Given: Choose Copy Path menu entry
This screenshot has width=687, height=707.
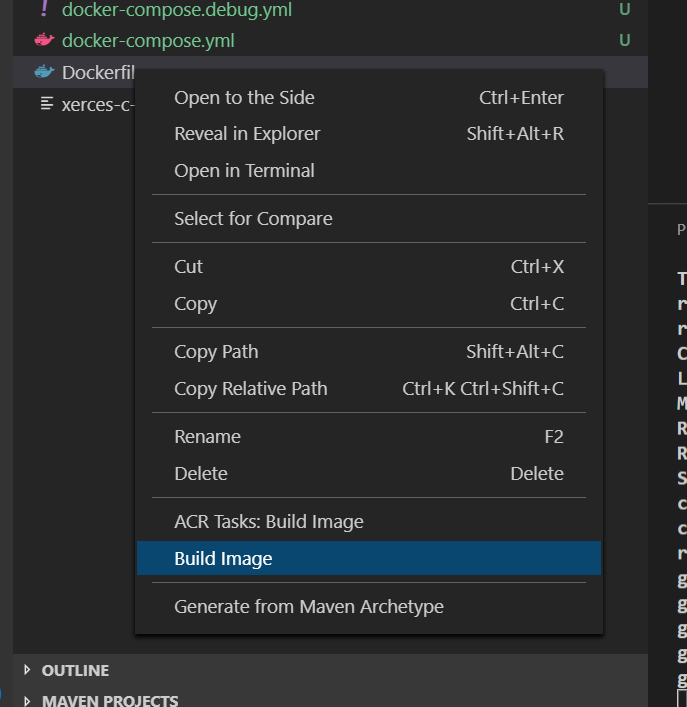Looking at the screenshot, I should [216, 352].
